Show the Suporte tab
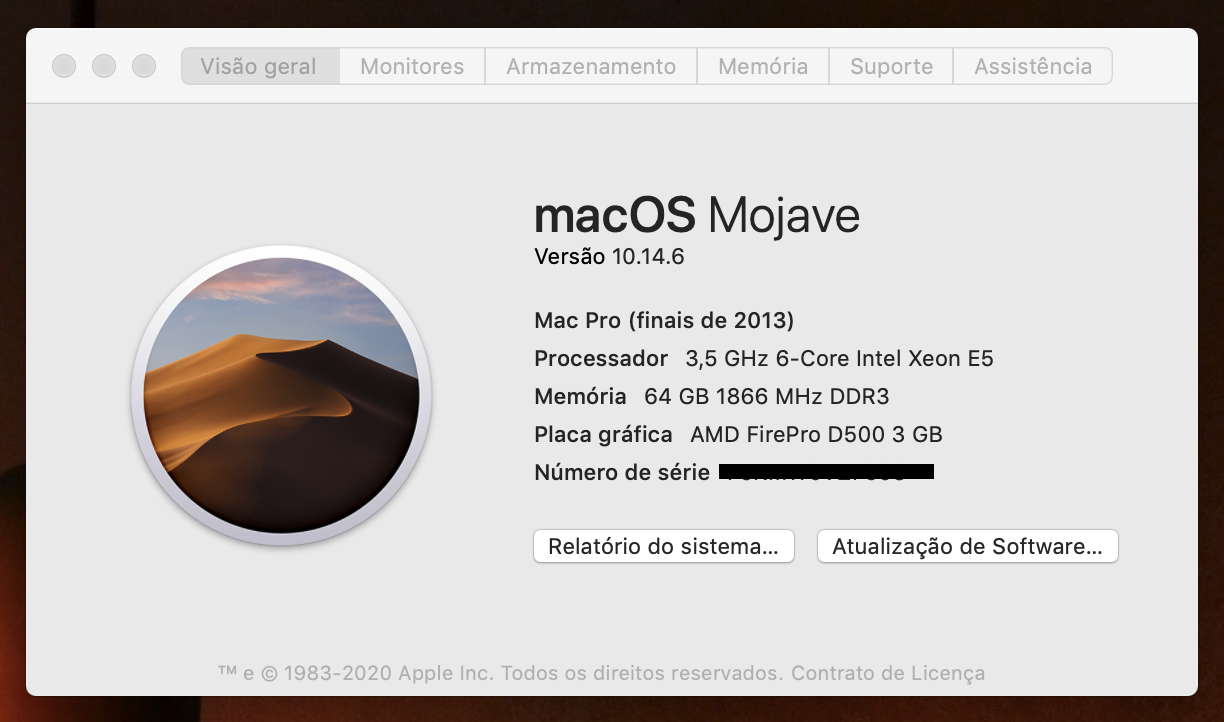Screen dimensions: 1224x722 click(x=891, y=67)
